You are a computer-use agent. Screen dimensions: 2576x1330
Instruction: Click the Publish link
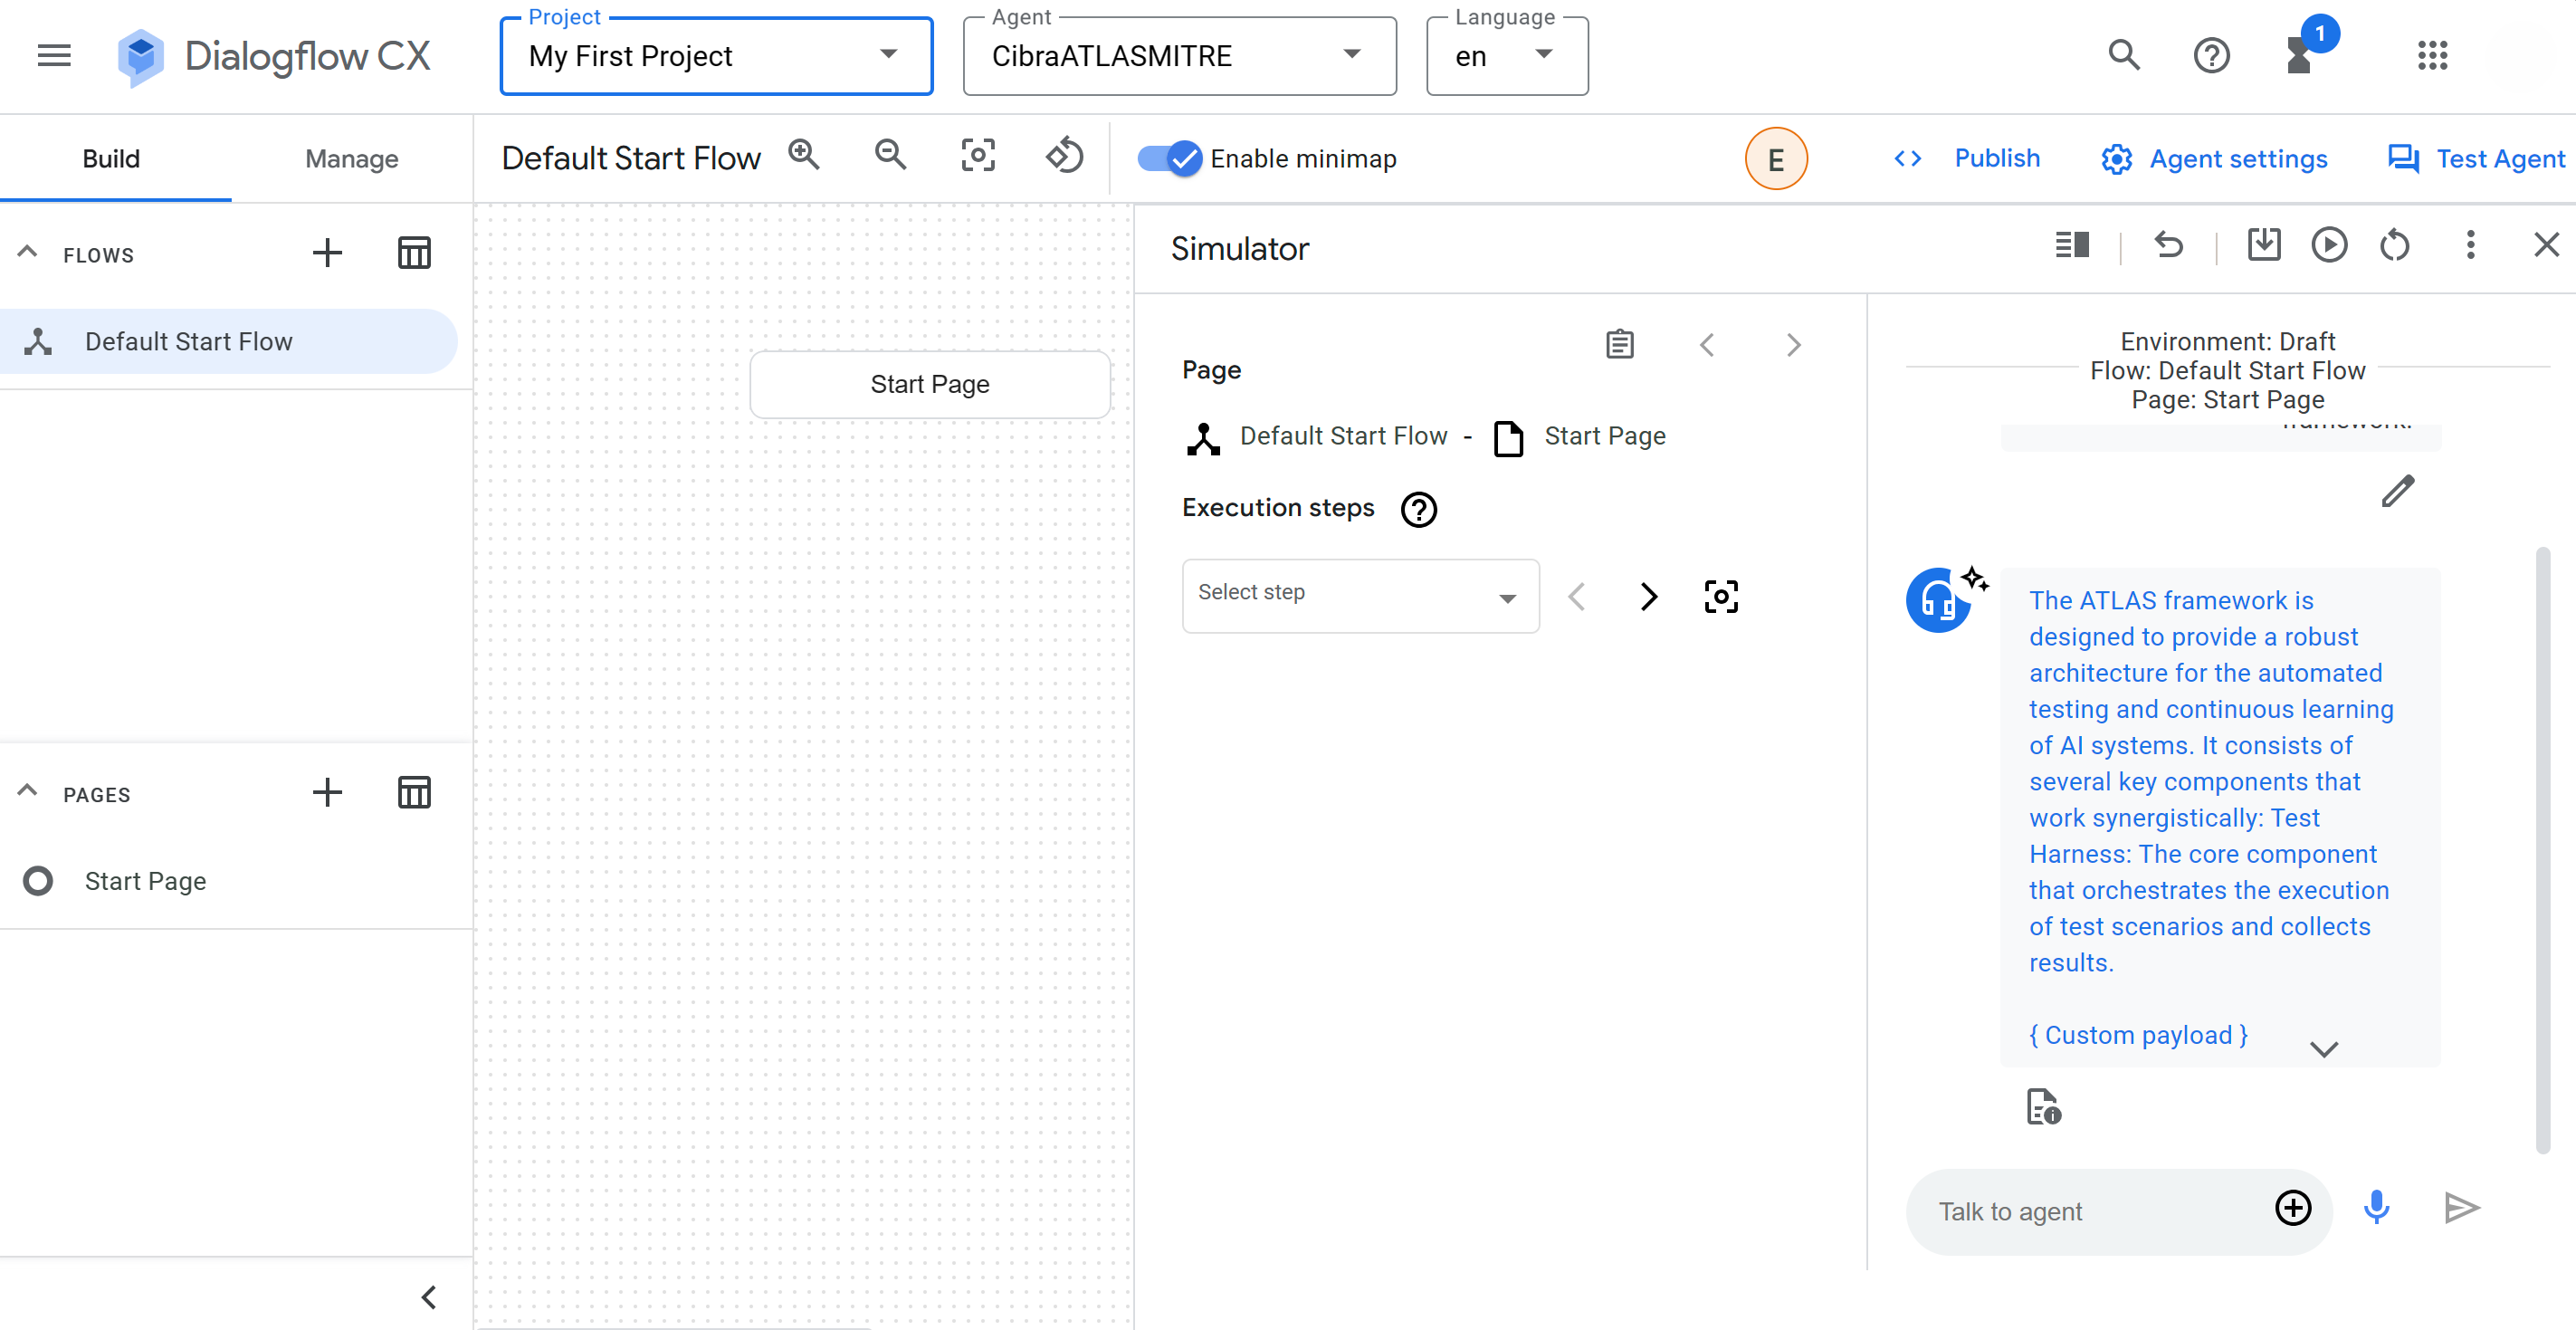coord(1996,158)
